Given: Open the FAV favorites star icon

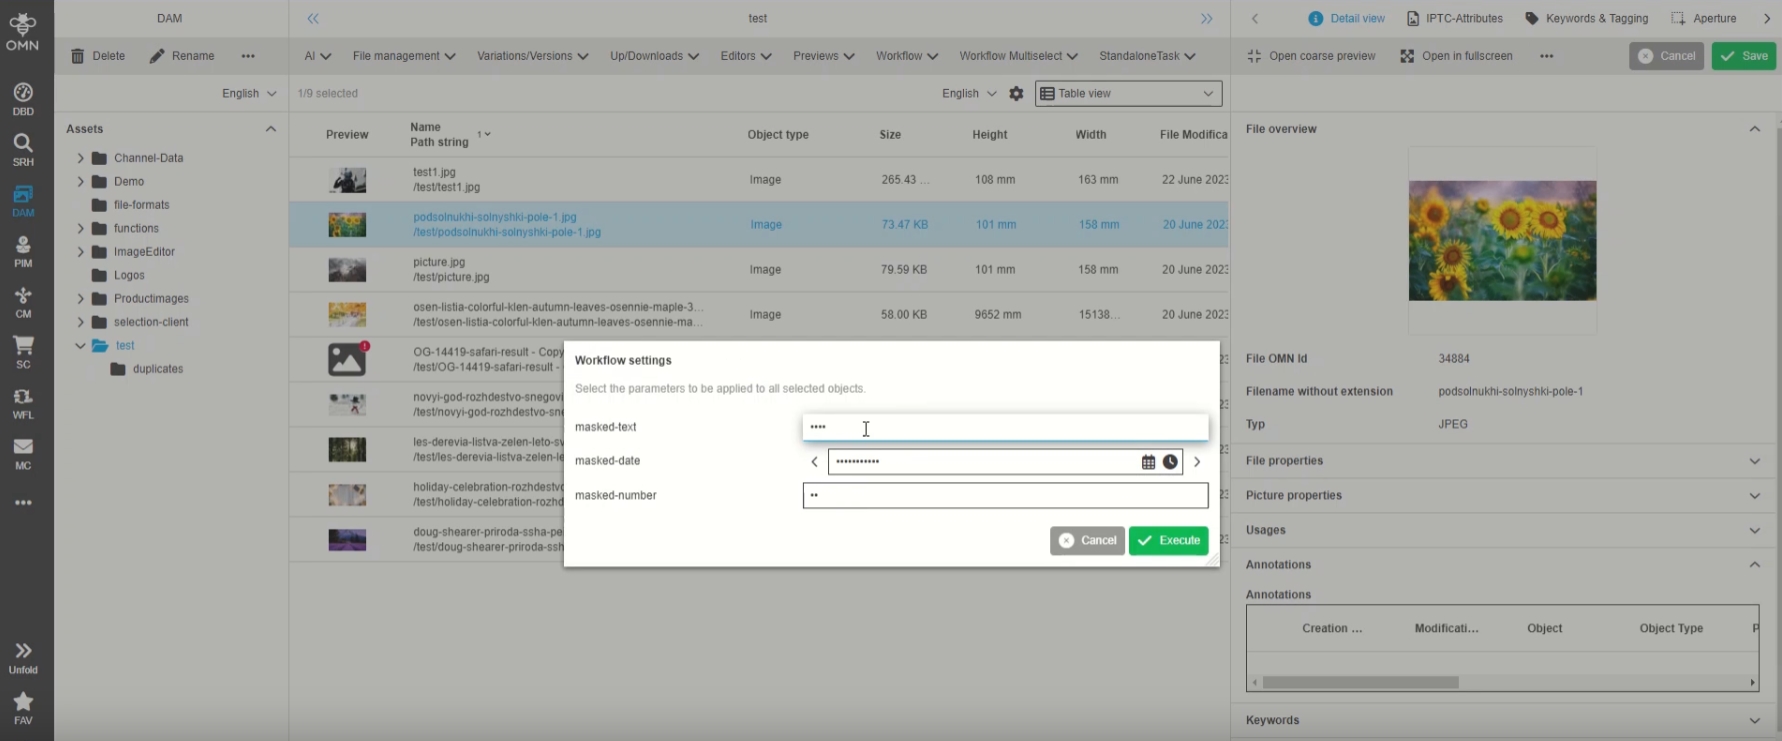Looking at the screenshot, I should click(23, 707).
